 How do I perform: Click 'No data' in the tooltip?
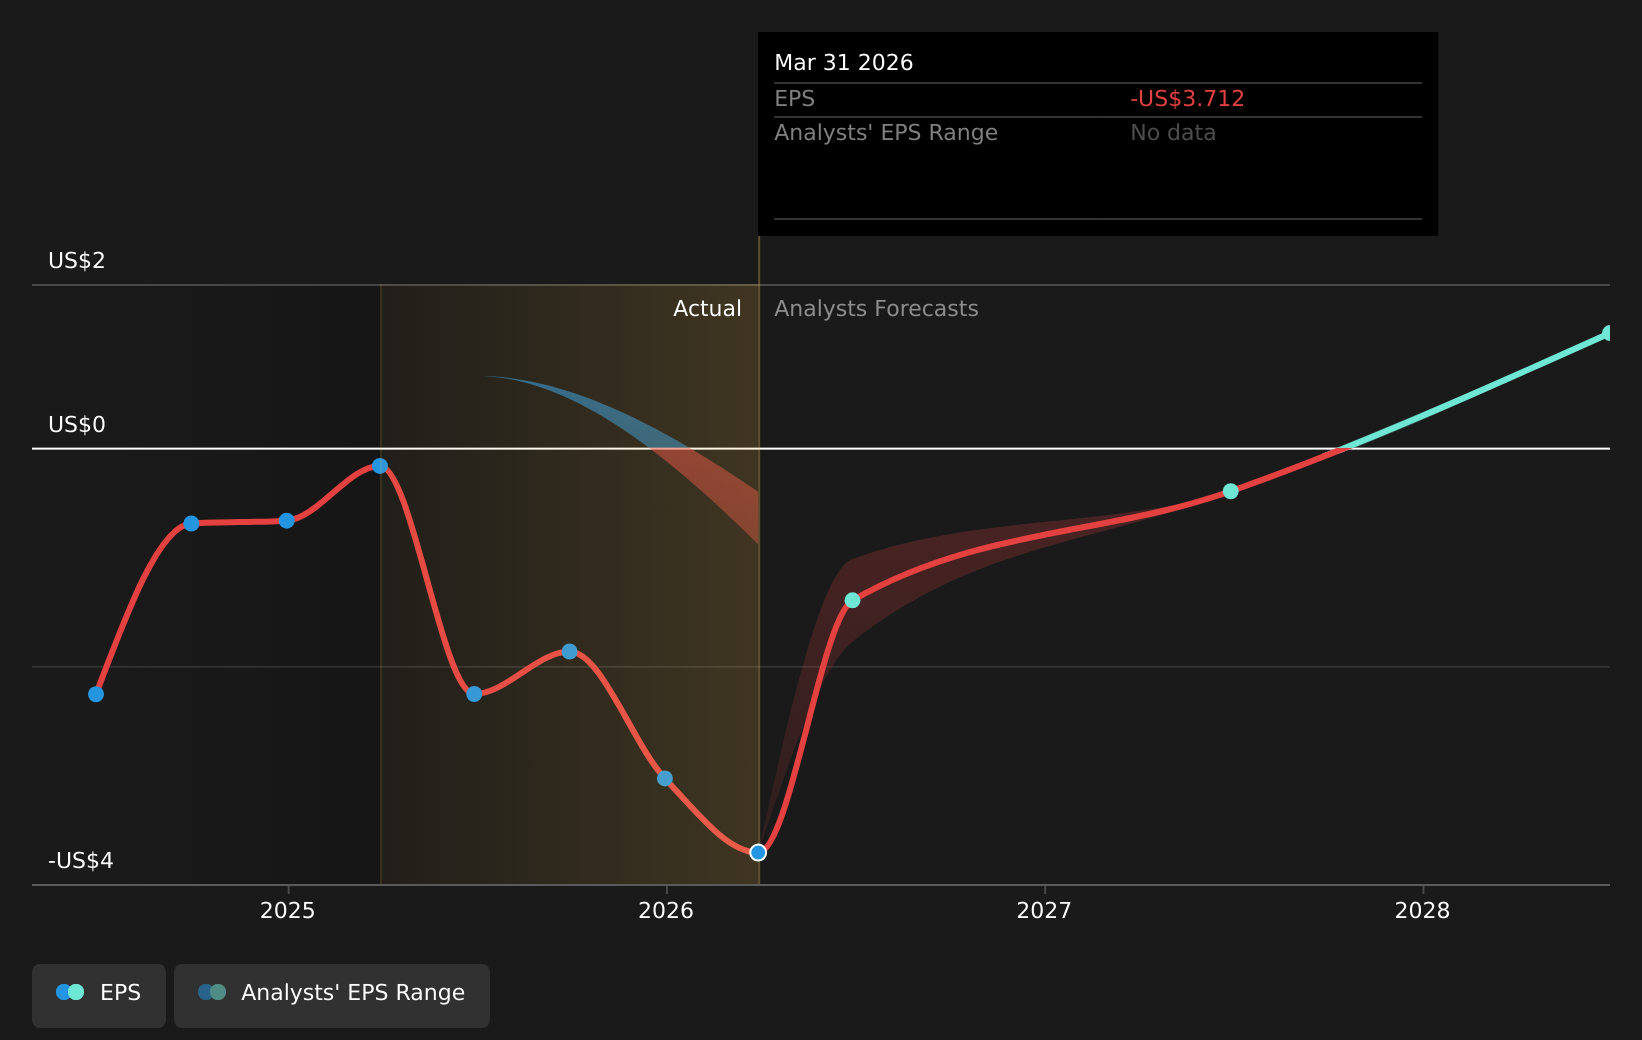tap(1173, 133)
